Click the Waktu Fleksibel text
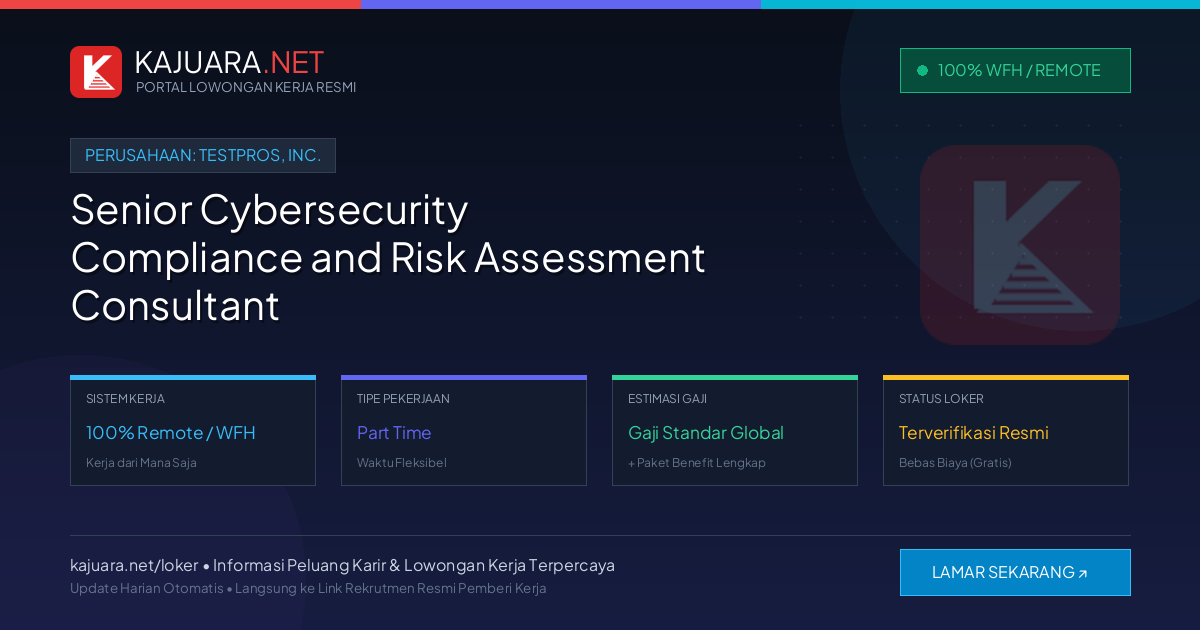The image size is (1200, 630). [402, 463]
